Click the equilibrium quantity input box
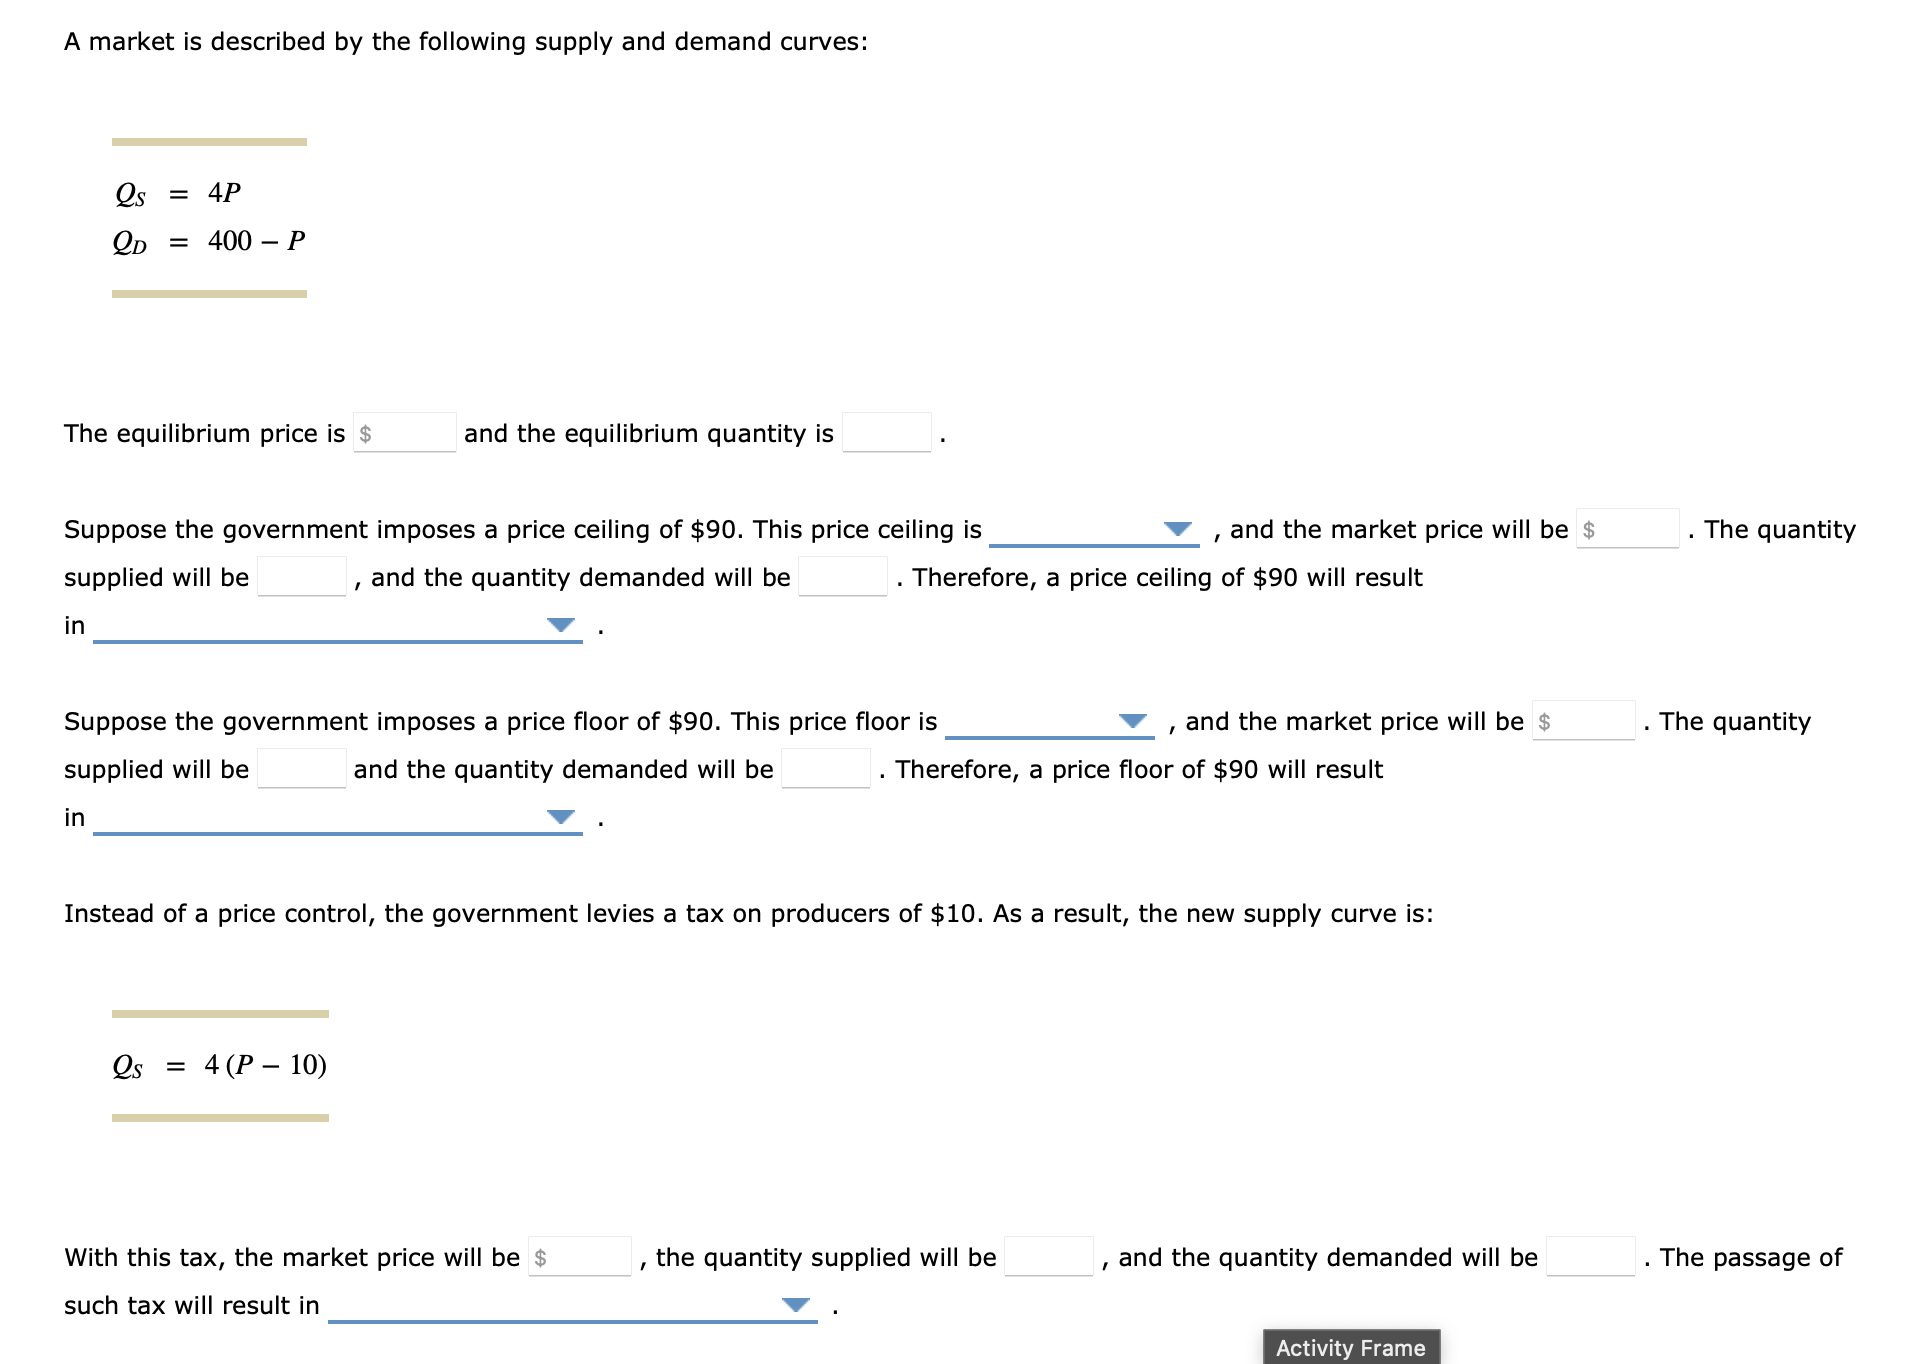This screenshot has height=1364, width=1906. click(884, 433)
